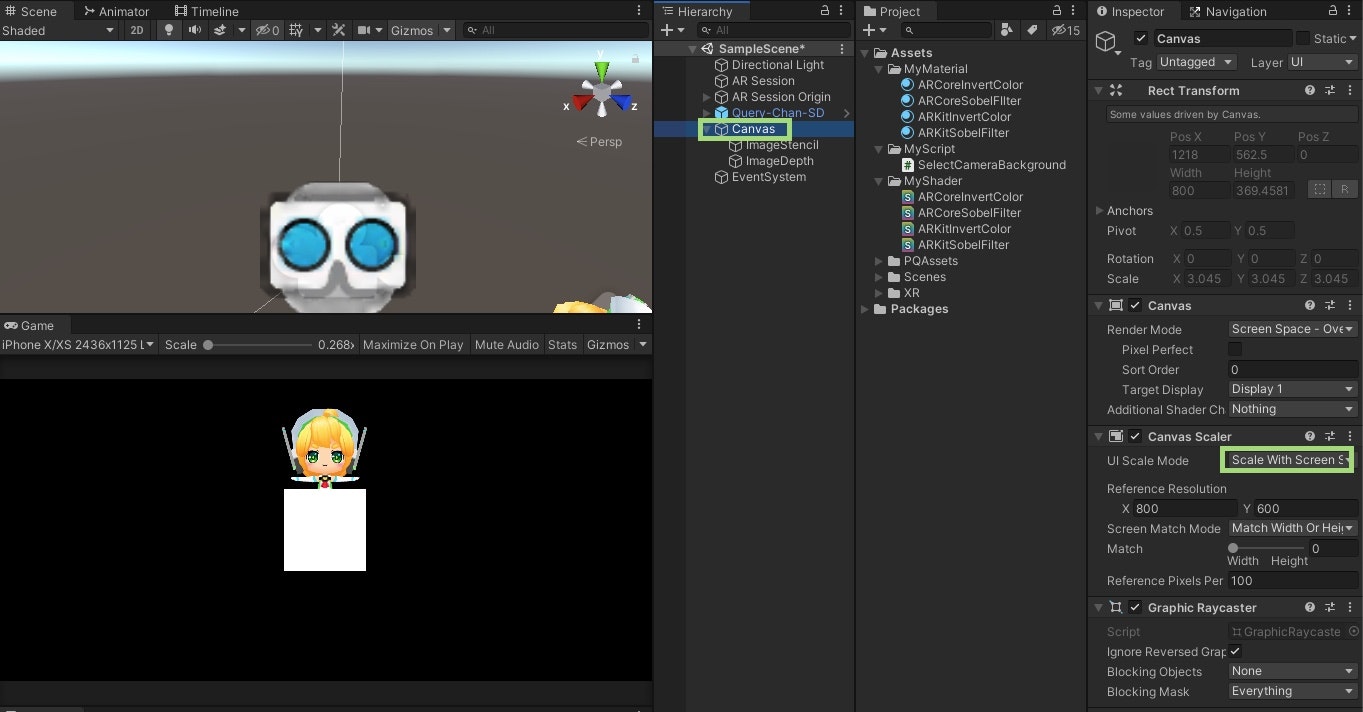Screen dimensions: 1363x712
Task: Disable Canvas Scaler component checkbox
Action: click(1135, 436)
